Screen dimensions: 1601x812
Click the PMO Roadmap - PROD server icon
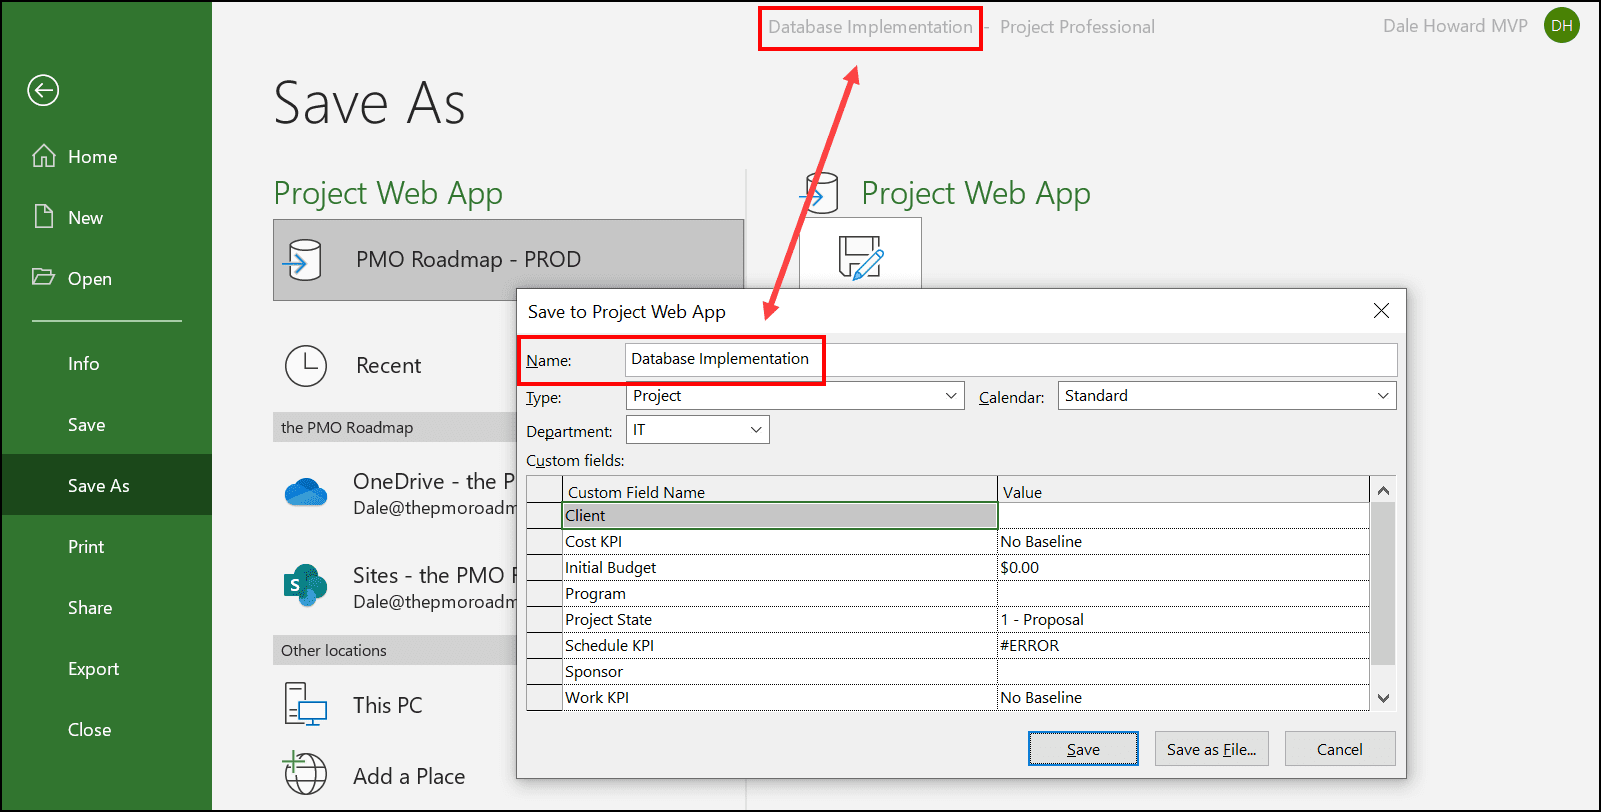(x=303, y=260)
